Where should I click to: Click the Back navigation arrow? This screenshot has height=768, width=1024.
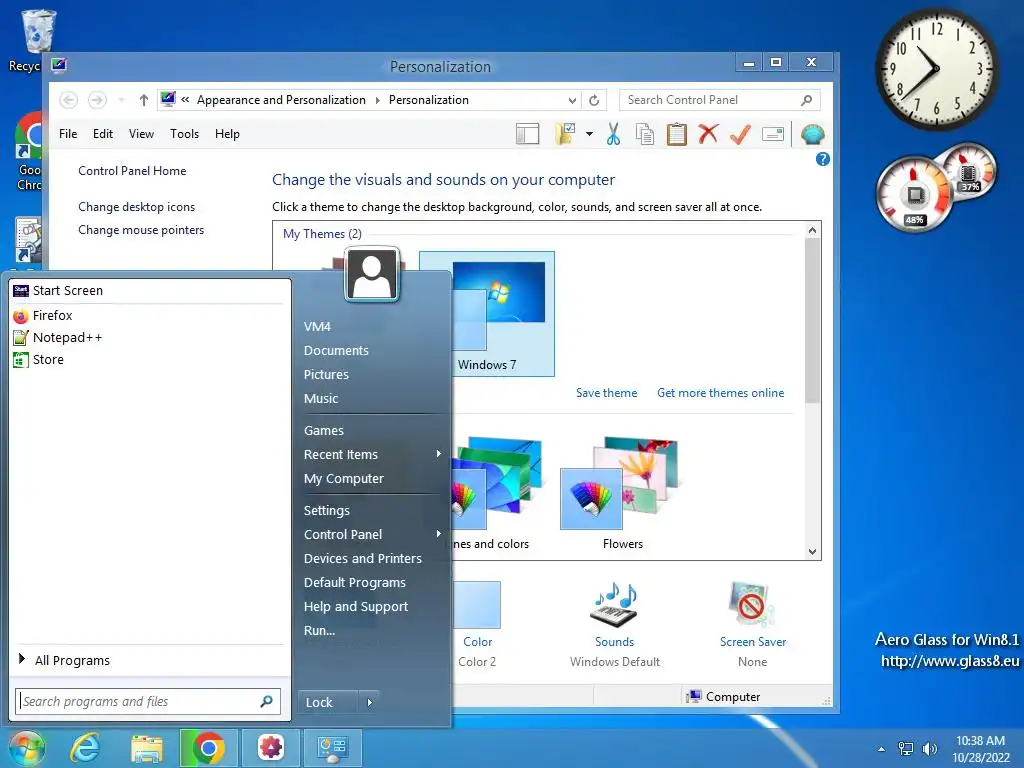tap(69, 100)
